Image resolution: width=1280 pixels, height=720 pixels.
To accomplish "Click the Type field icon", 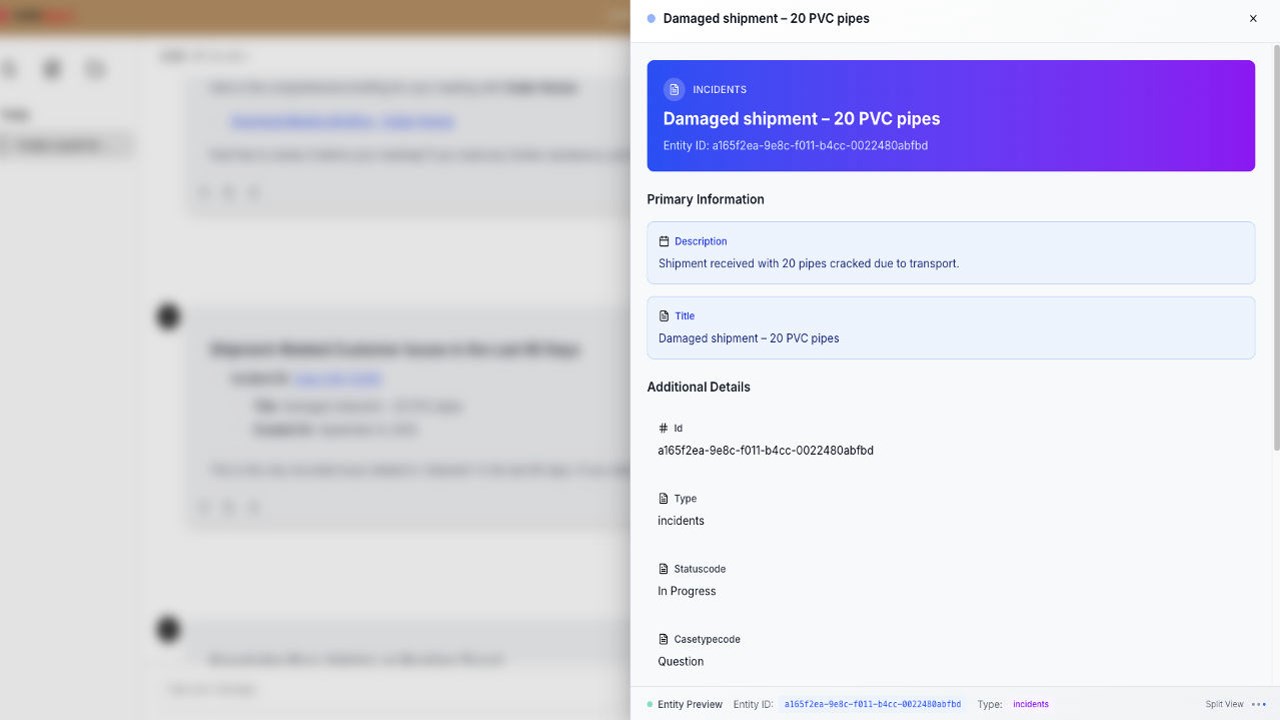I will click(x=663, y=498).
